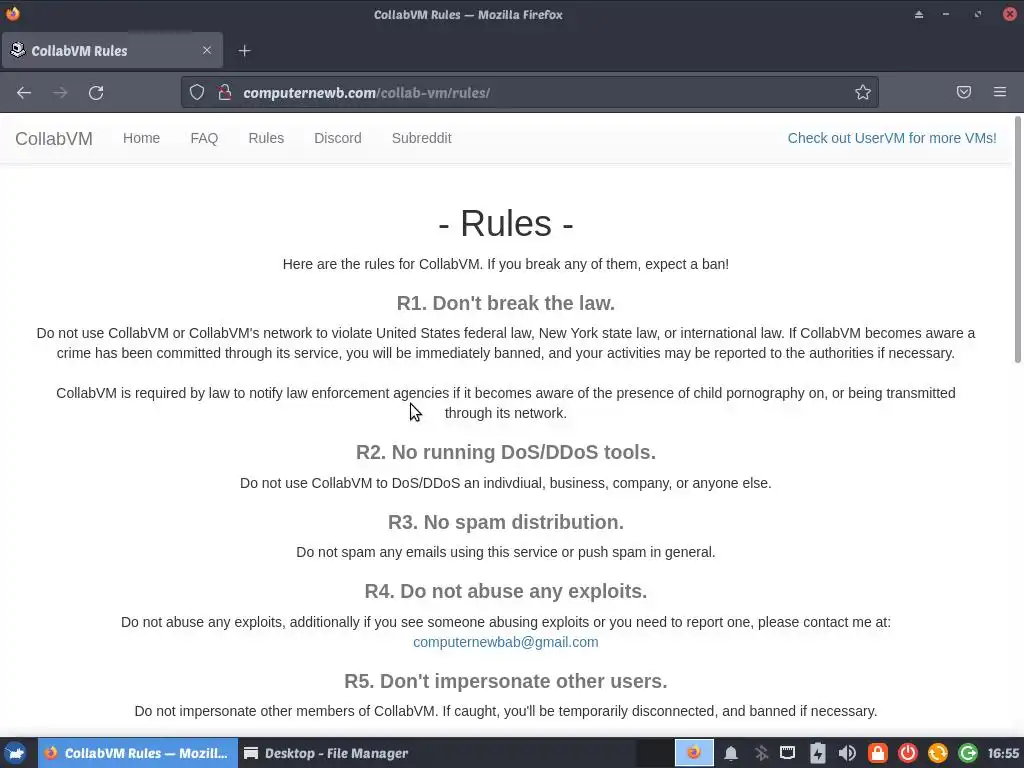This screenshot has height=768, width=1024.
Task: Open the CollabVM brand link
Action: click(54, 138)
